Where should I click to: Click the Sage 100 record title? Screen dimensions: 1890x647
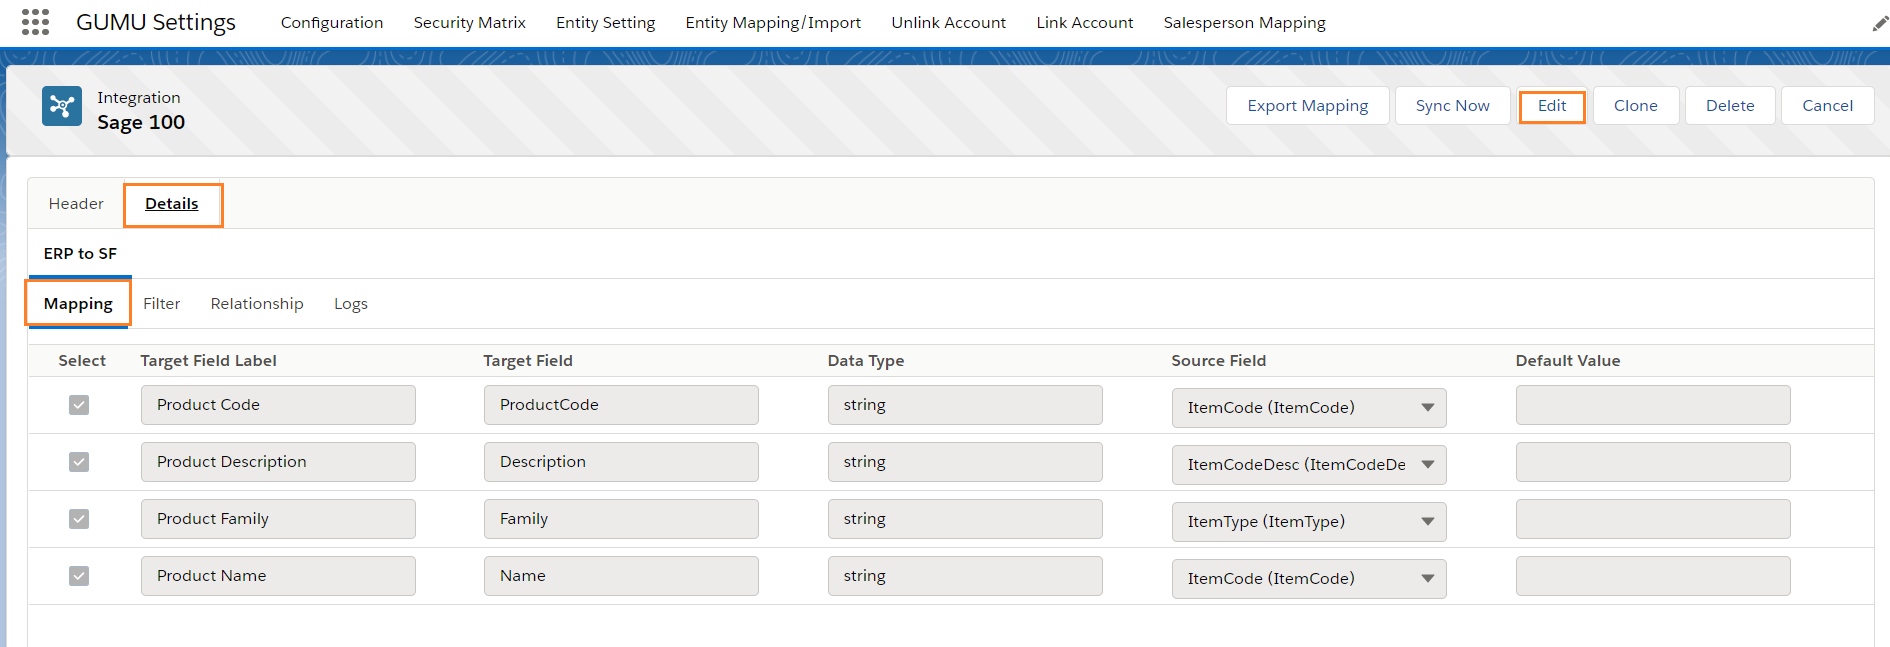coord(141,123)
